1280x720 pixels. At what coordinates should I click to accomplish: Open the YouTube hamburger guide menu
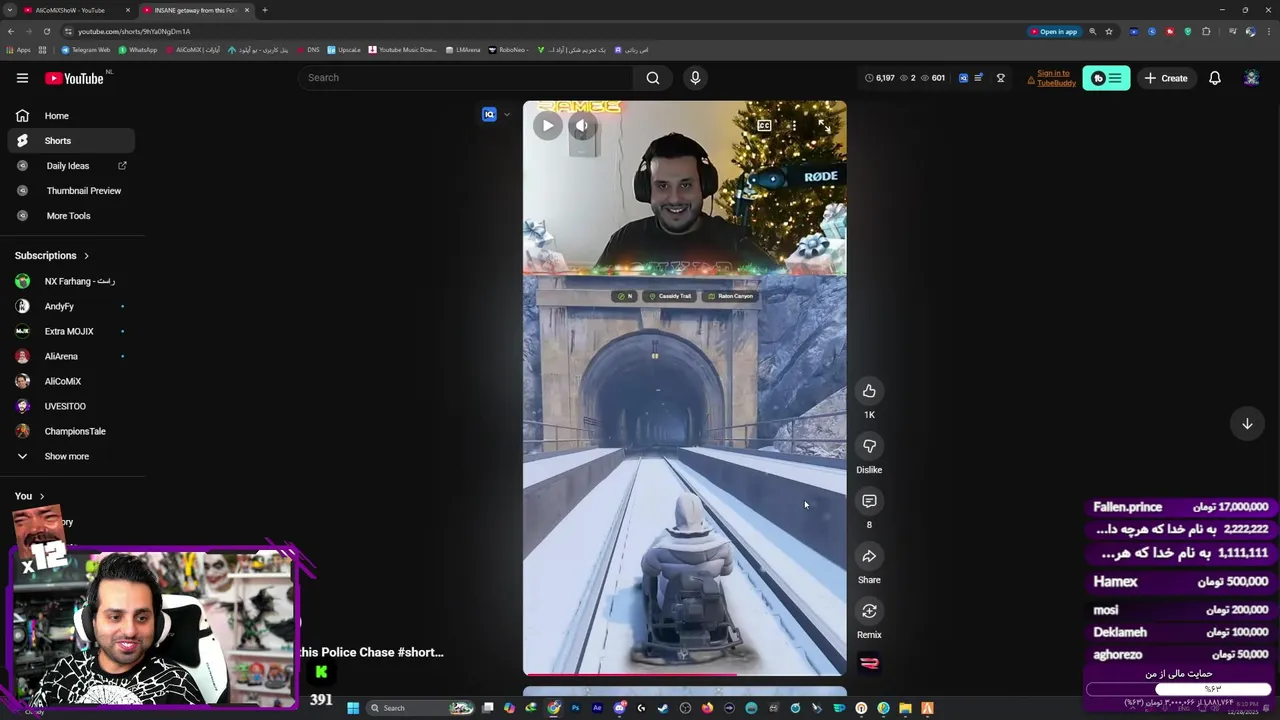tap(22, 78)
